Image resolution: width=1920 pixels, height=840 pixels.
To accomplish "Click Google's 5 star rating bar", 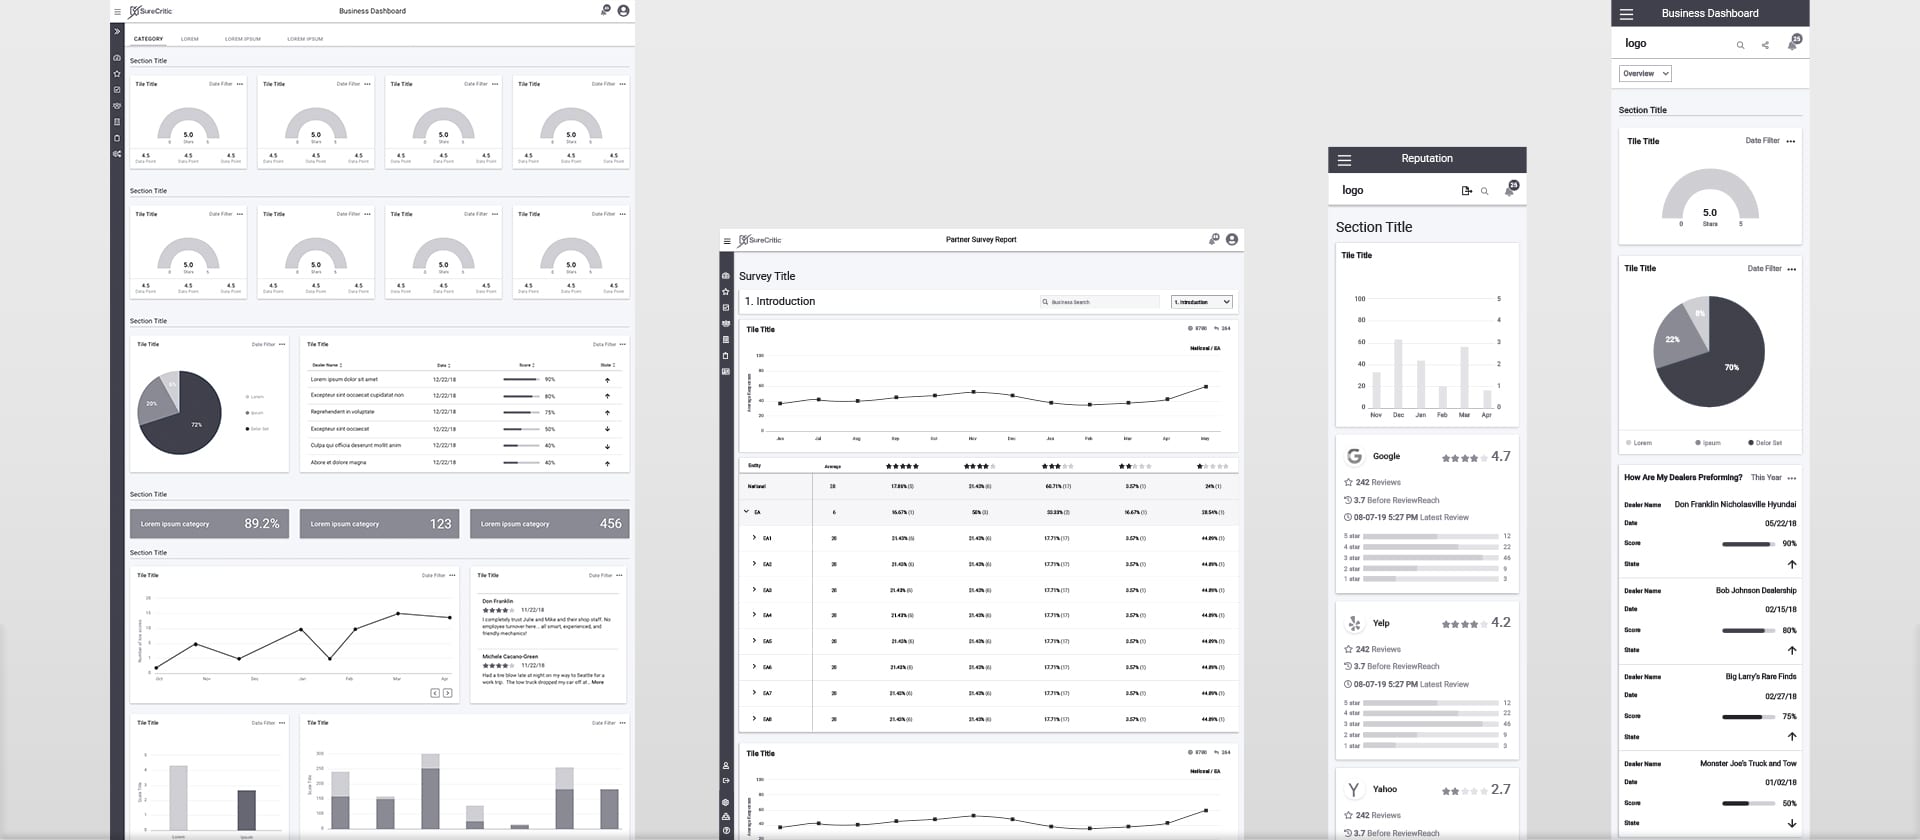I will tap(1430, 536).
